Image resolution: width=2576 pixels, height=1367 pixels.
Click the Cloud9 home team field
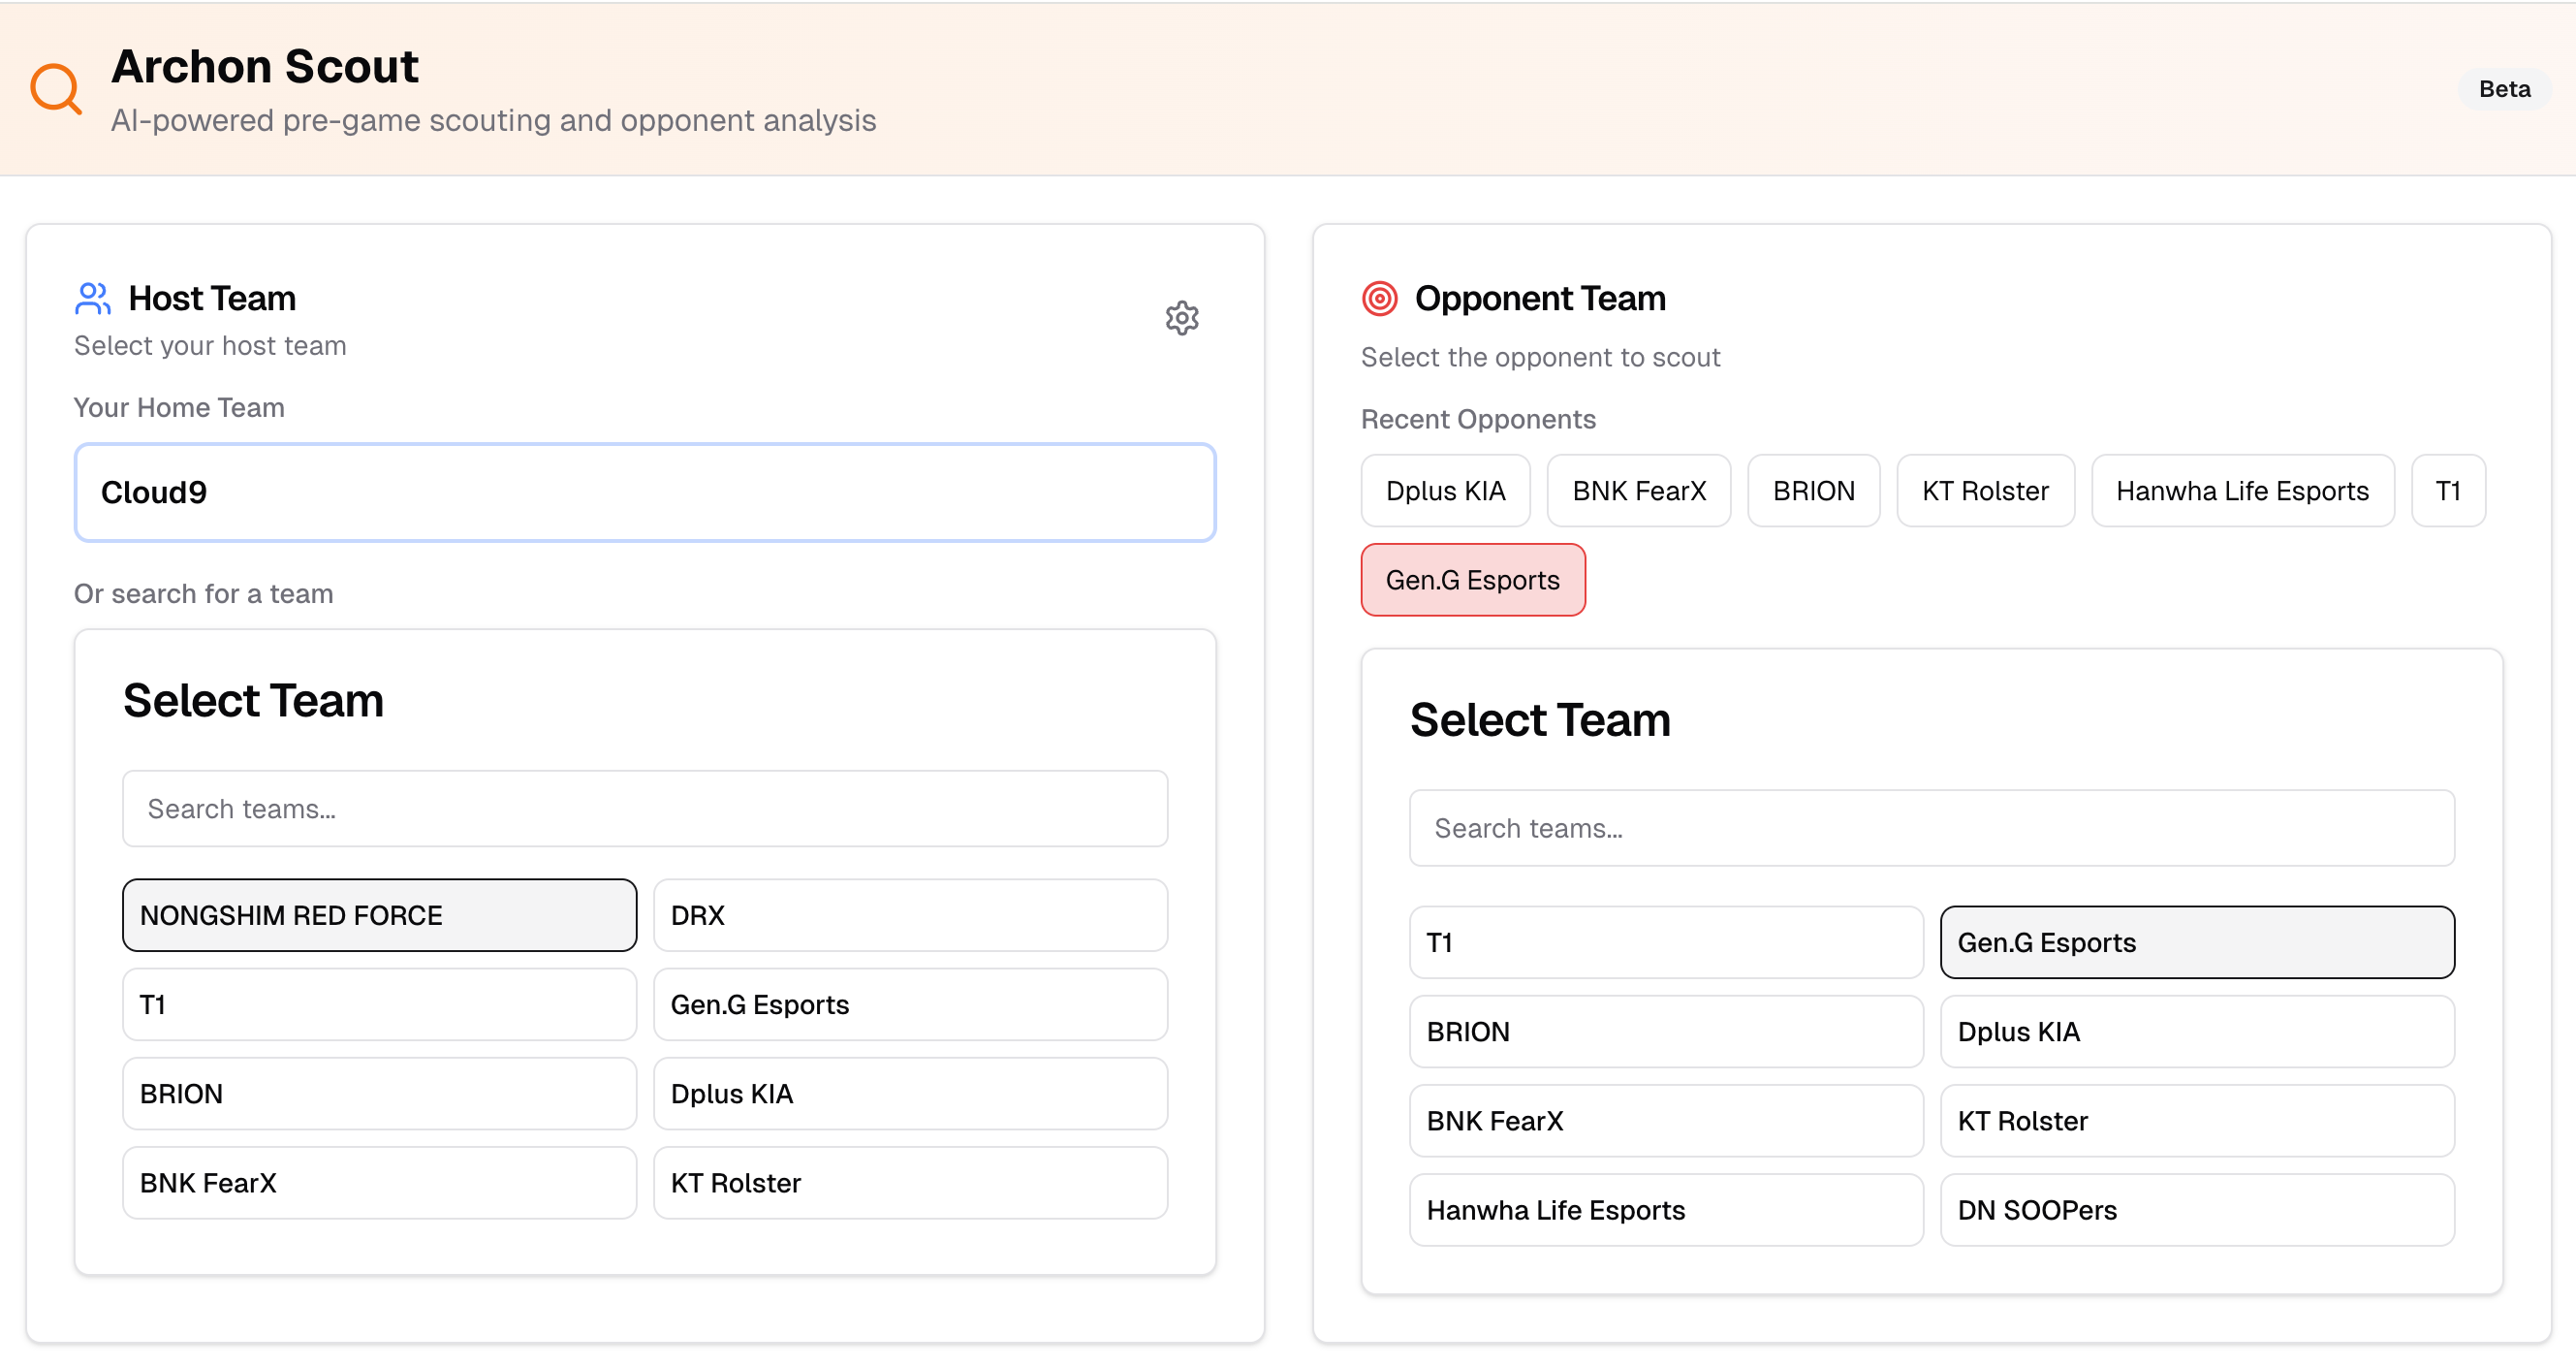645,492
